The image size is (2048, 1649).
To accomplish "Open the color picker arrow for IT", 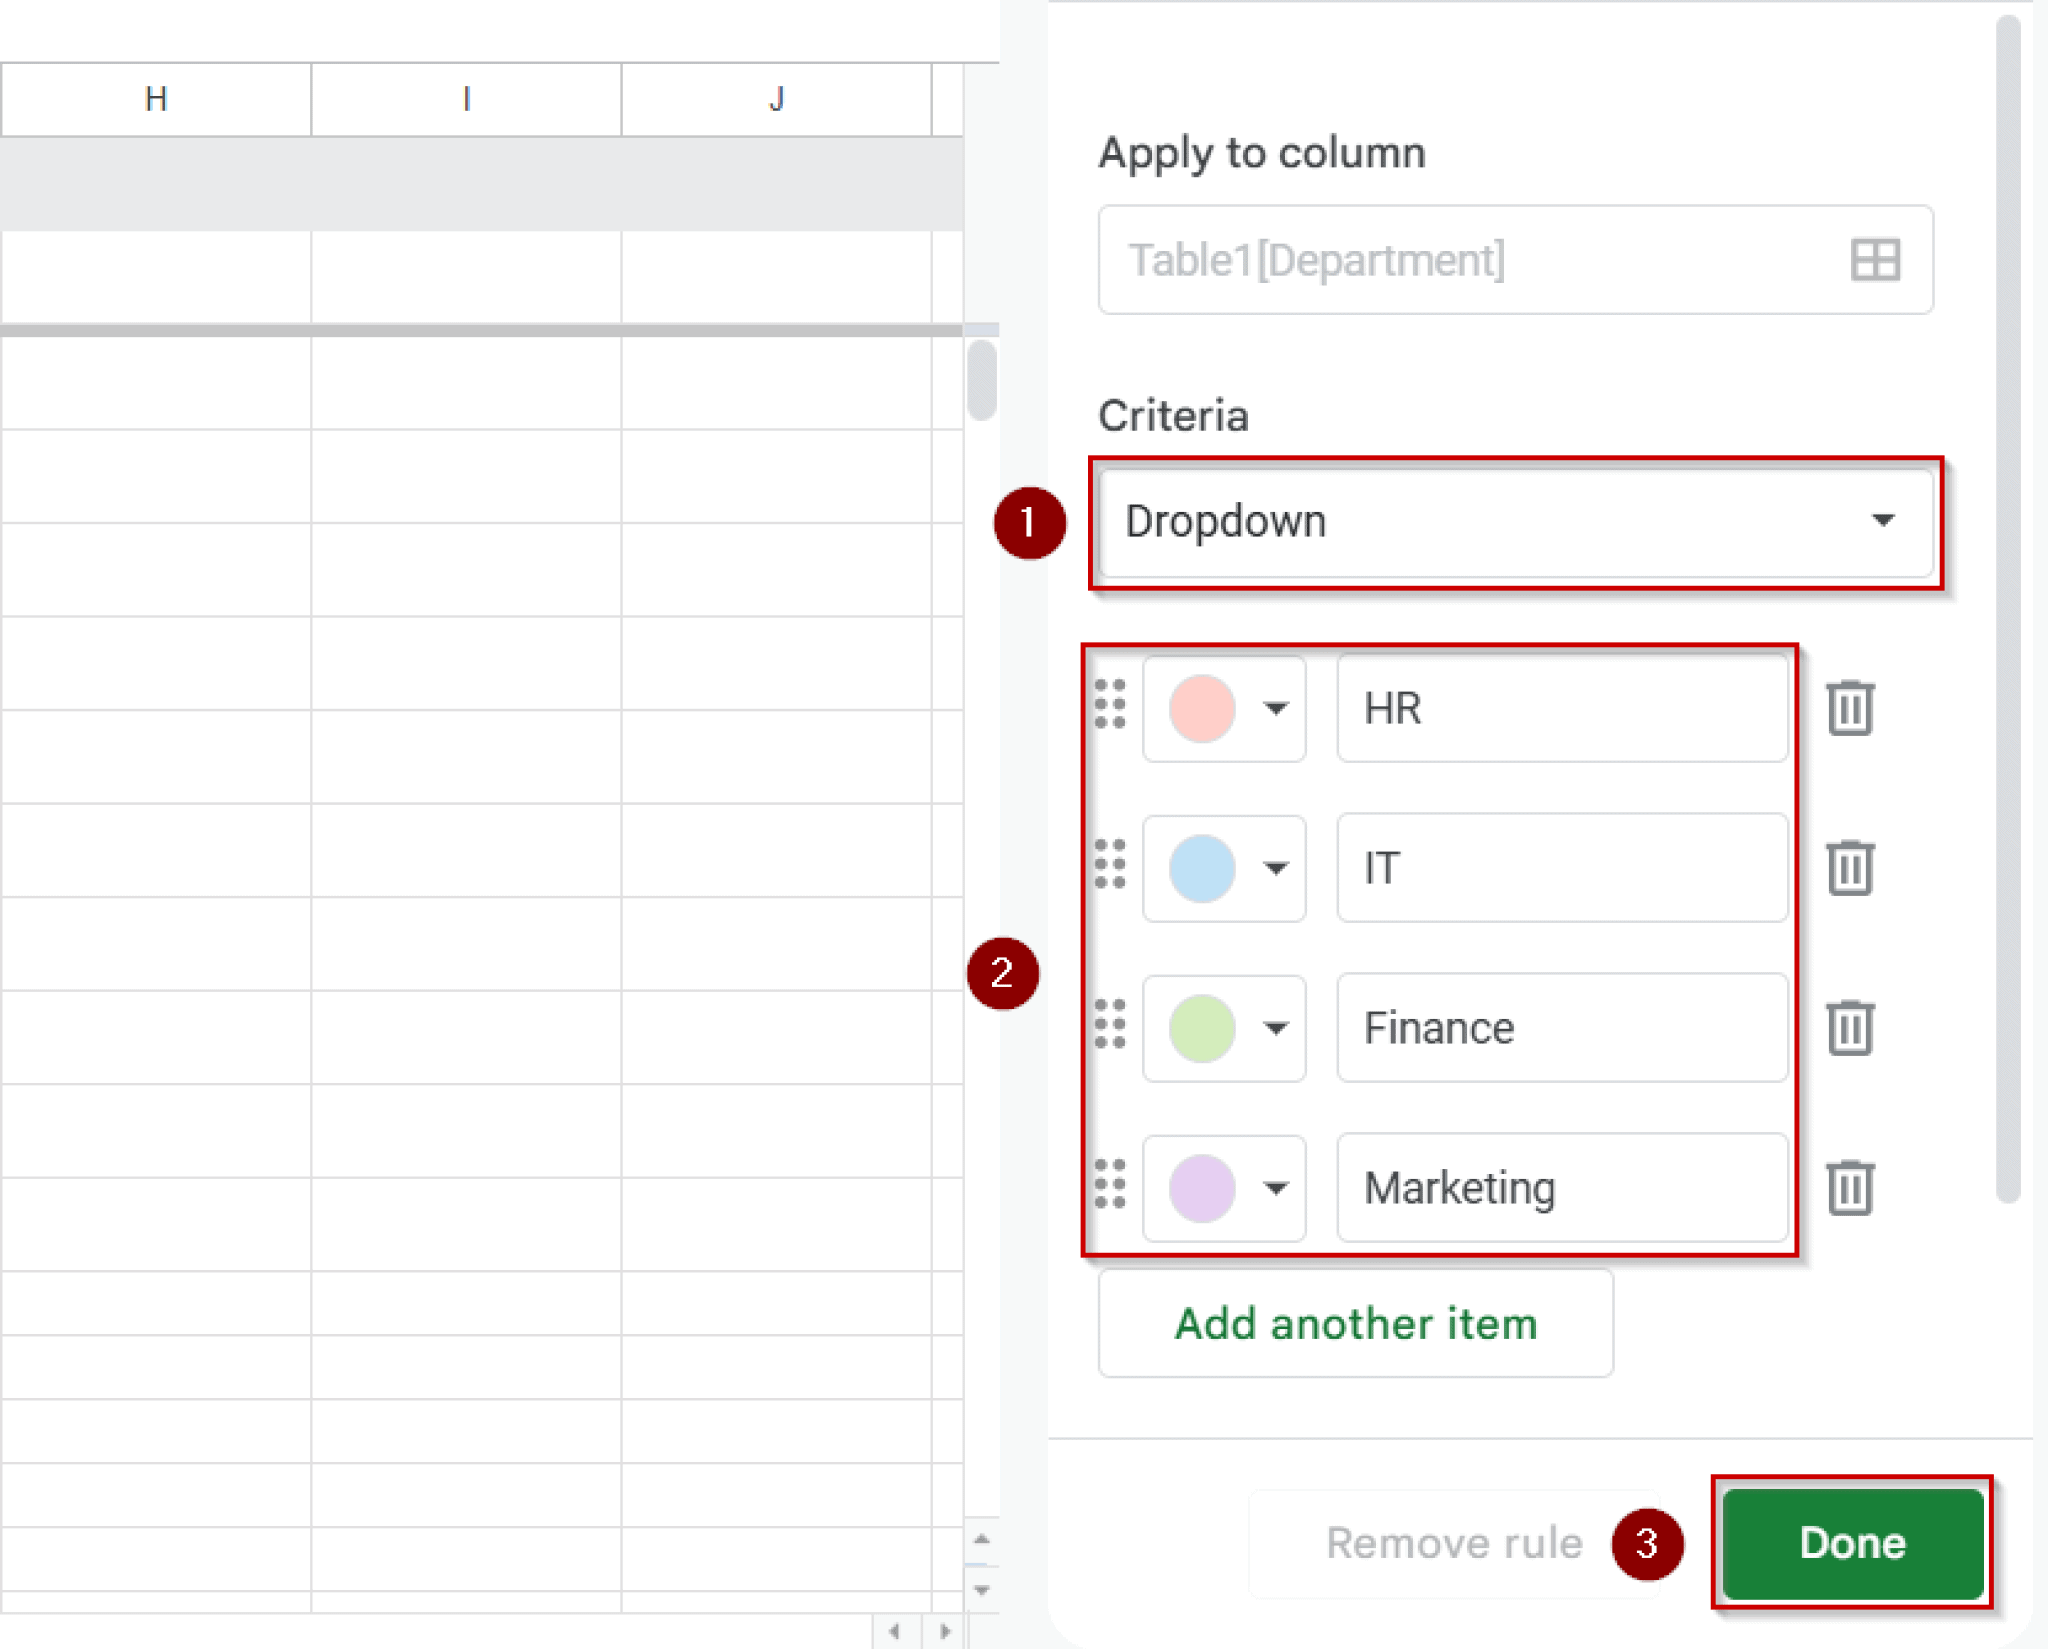I will pos(1277,869).
